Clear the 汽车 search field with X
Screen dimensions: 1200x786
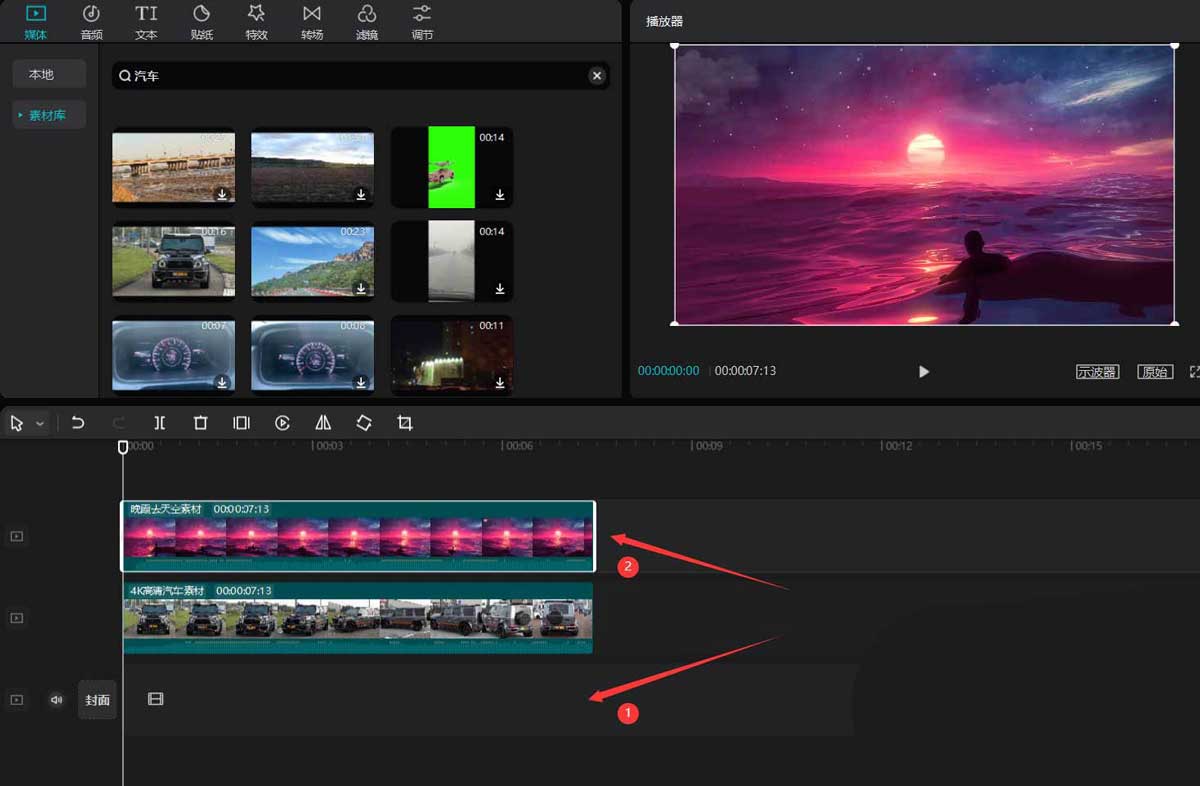tap(596, 75)
